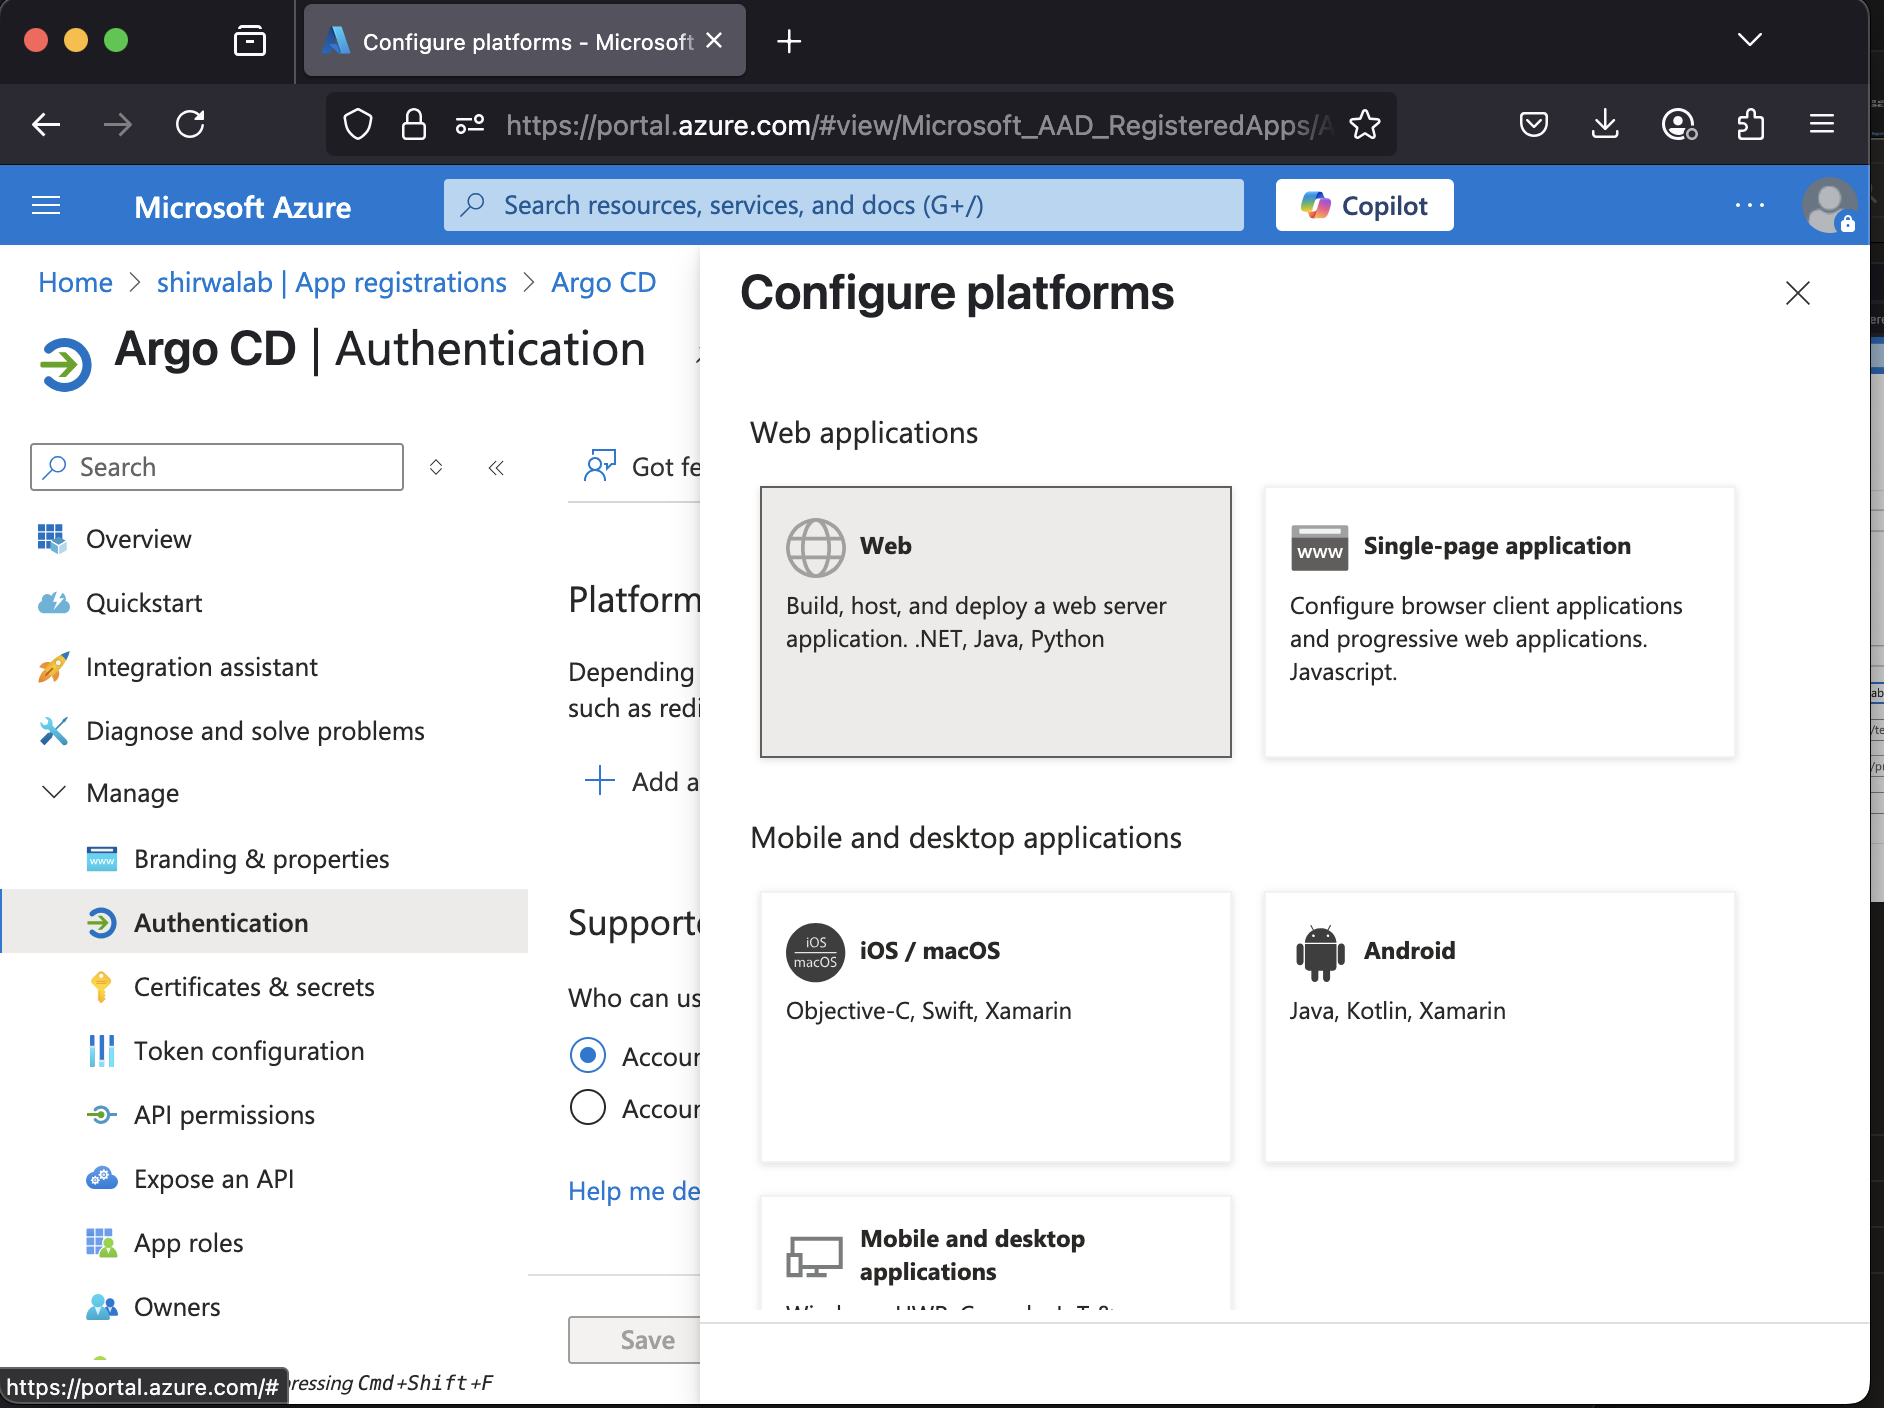Open the browser extensions icon
This screenshot has height=1408, width=1884.
coord(1751,124)
